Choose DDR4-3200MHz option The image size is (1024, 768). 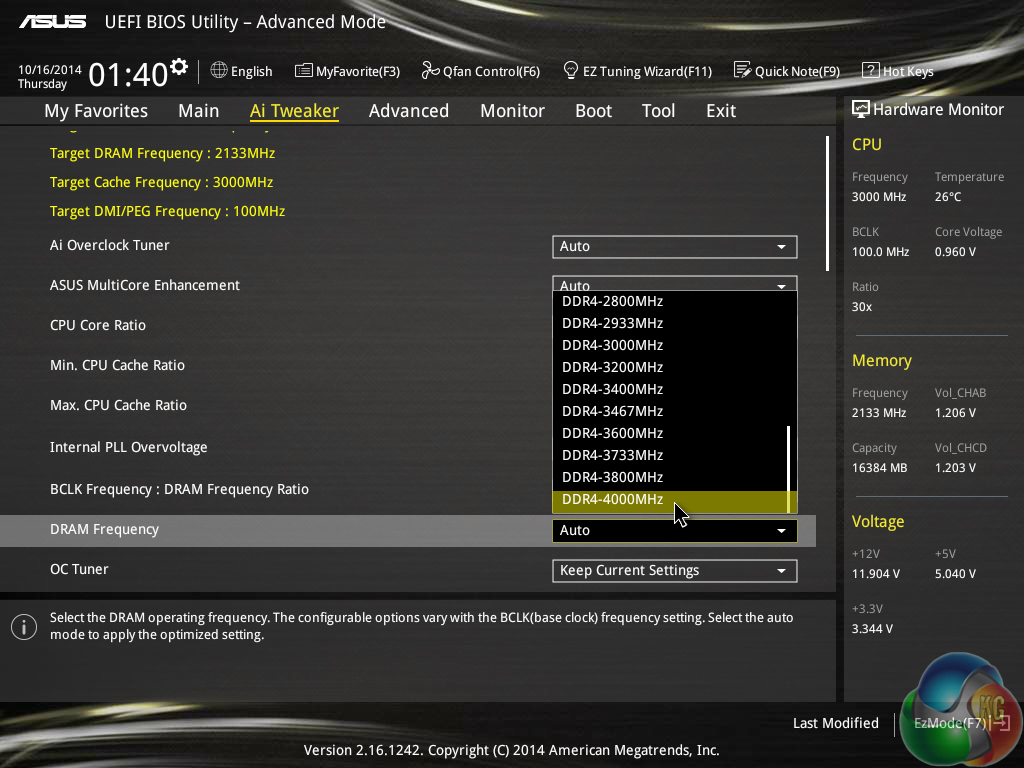pyautogui.click(x=612, y=367)
